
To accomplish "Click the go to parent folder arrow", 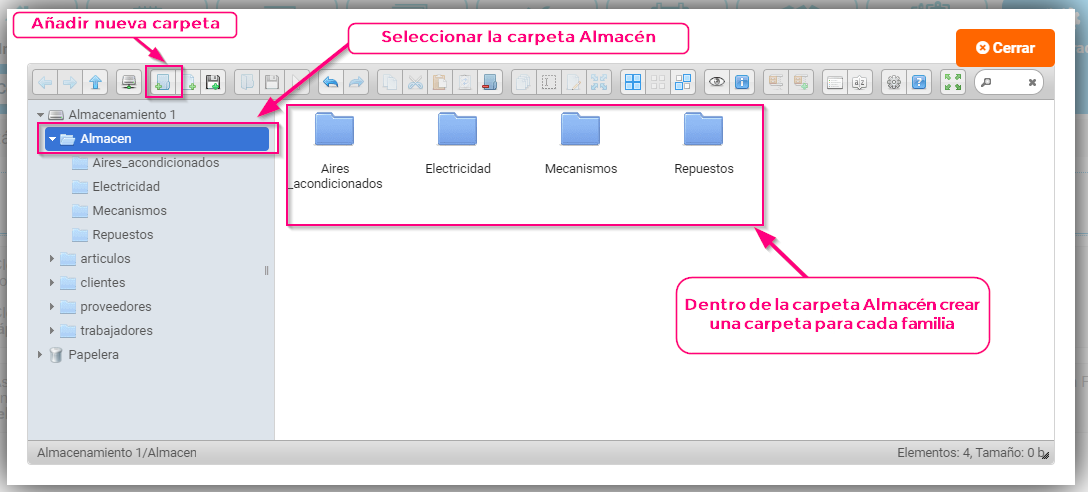I will [95, 82].
